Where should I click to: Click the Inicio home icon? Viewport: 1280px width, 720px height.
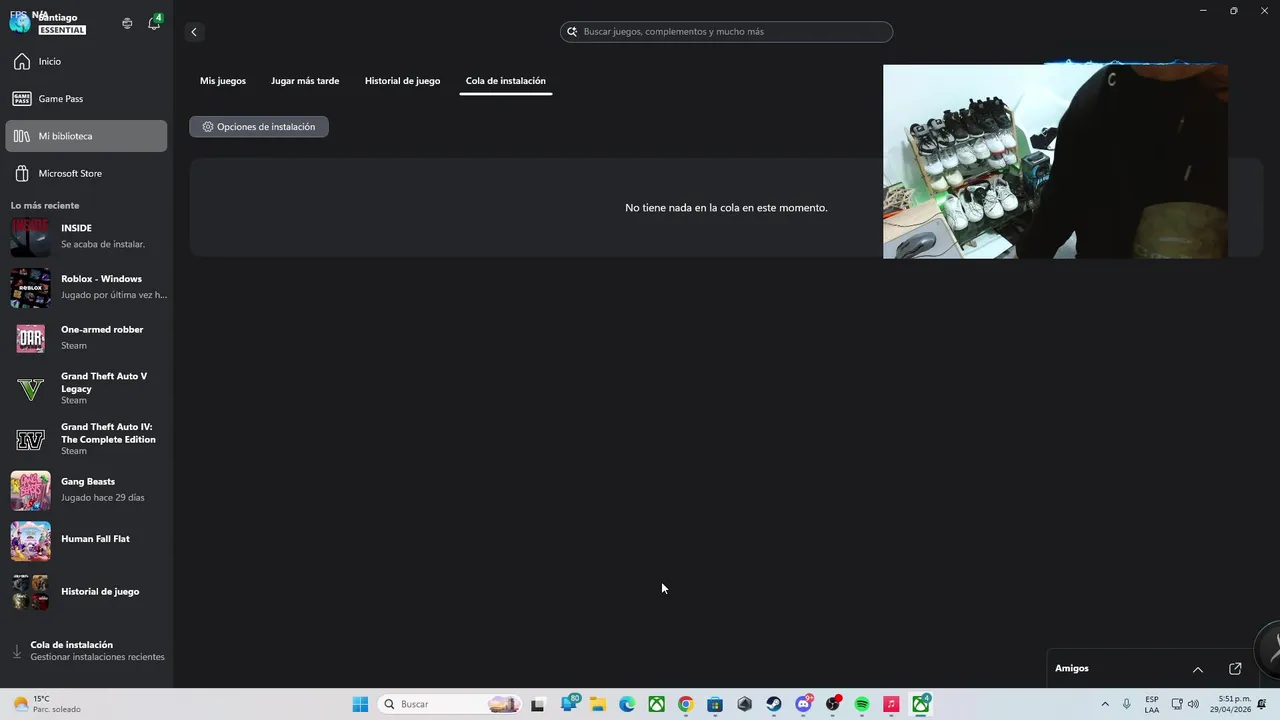(22, 62)
